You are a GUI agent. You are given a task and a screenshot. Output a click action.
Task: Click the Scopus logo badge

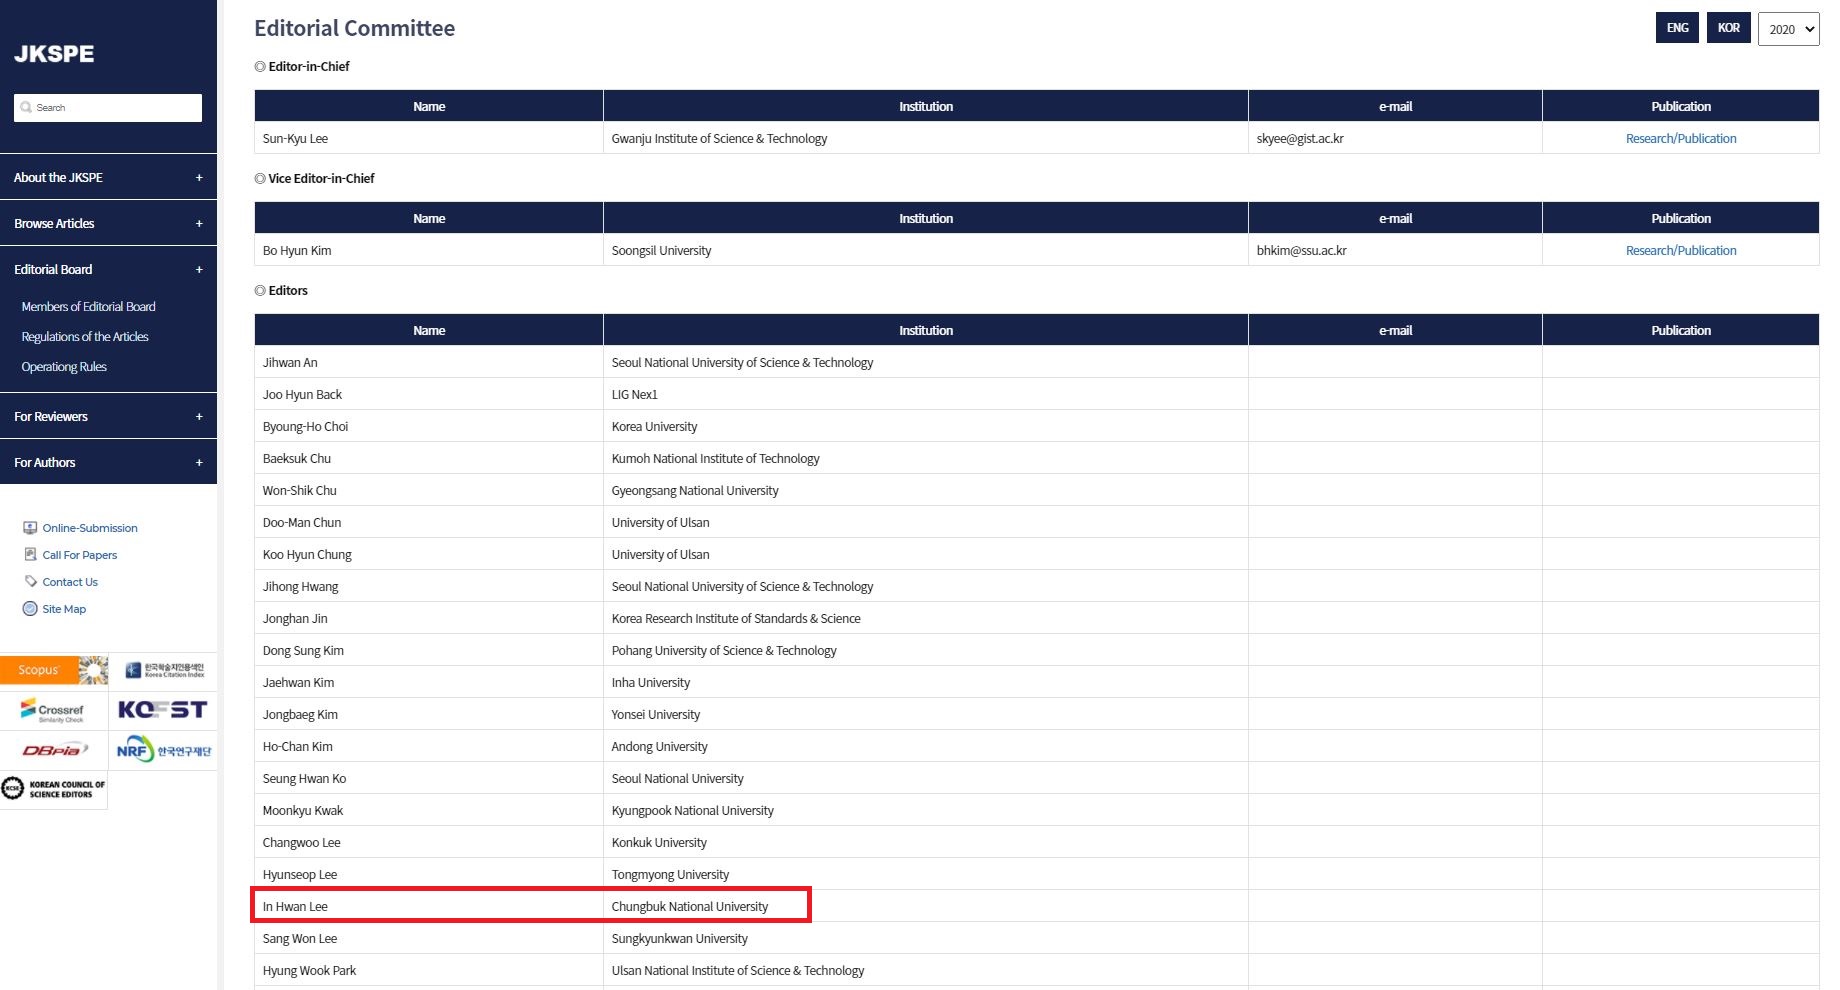54,670
